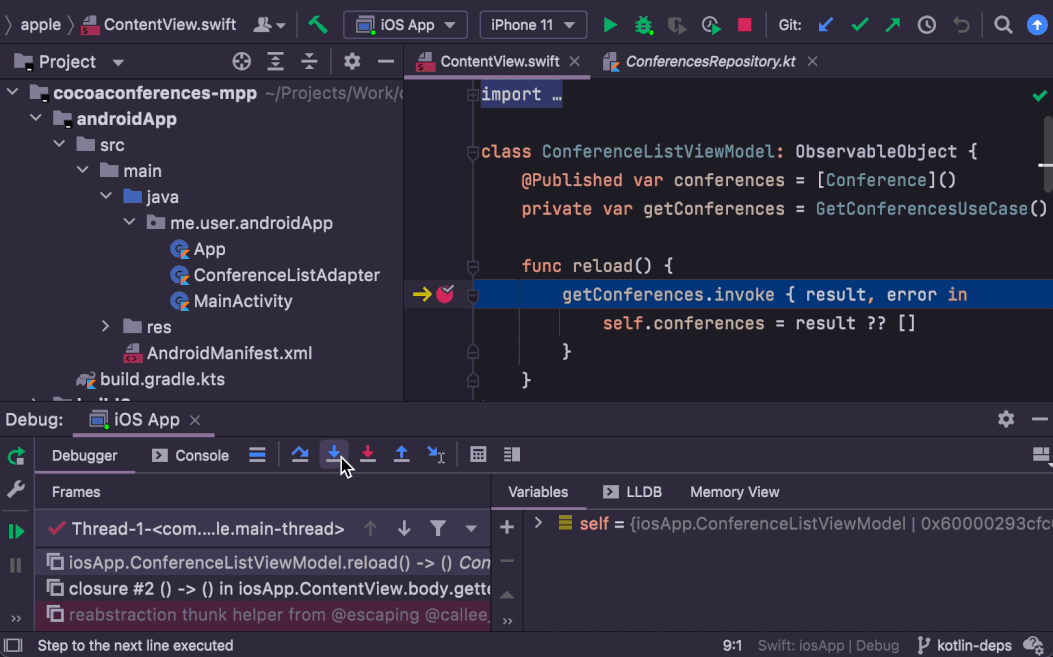Open the iPhone 11 device dropdown
1053x657 pixels.
pyautogui.click(x=533, y=25)
